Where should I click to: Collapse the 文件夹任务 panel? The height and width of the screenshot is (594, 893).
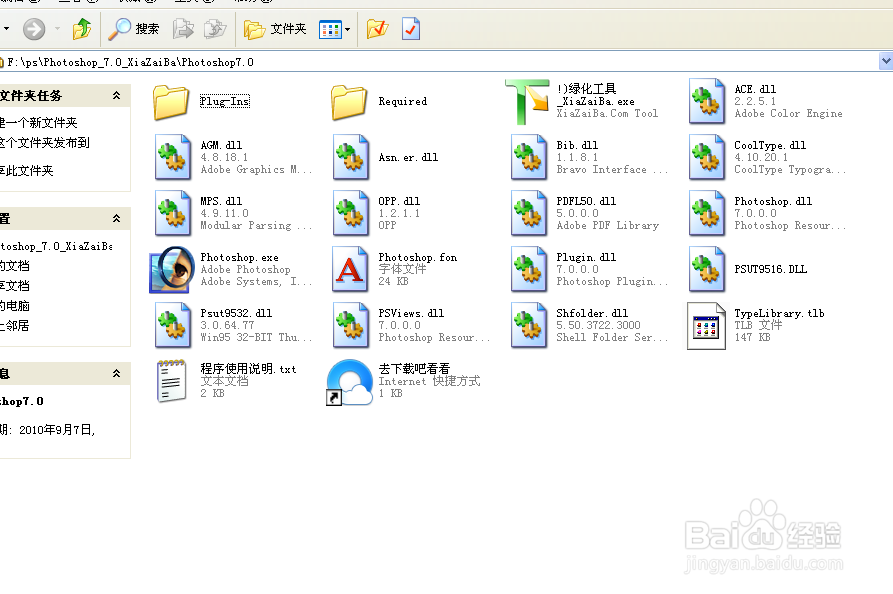pyautogui.click(x=116, y=96)
